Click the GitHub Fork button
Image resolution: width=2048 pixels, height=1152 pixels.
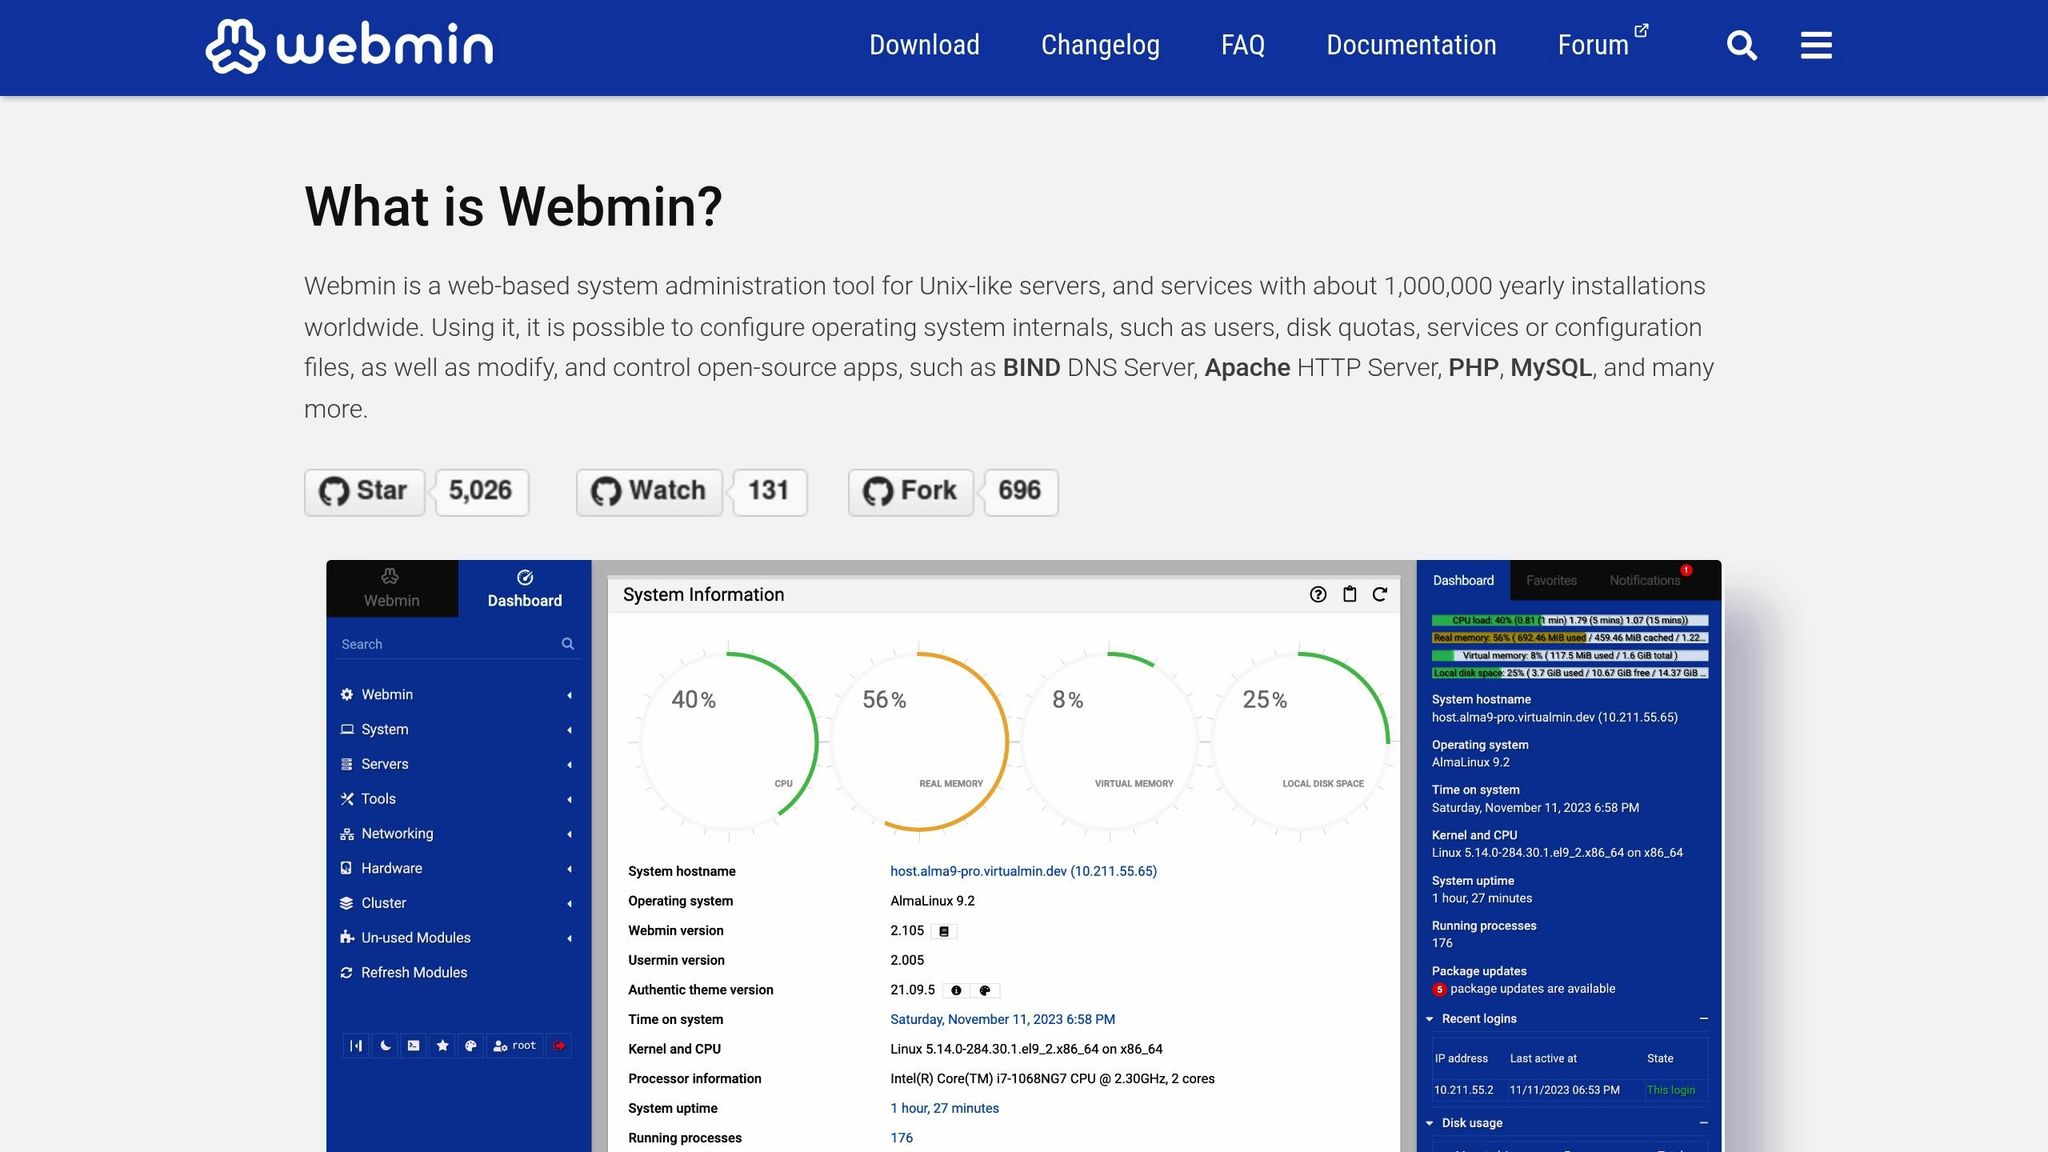pos(911,491)
